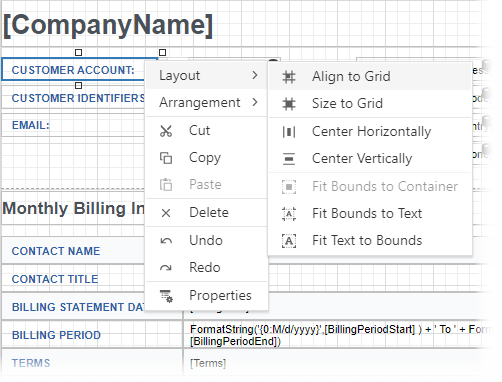Choose Paste from the context menu
The width and height of the screenshot is (502, 382).
206,185
